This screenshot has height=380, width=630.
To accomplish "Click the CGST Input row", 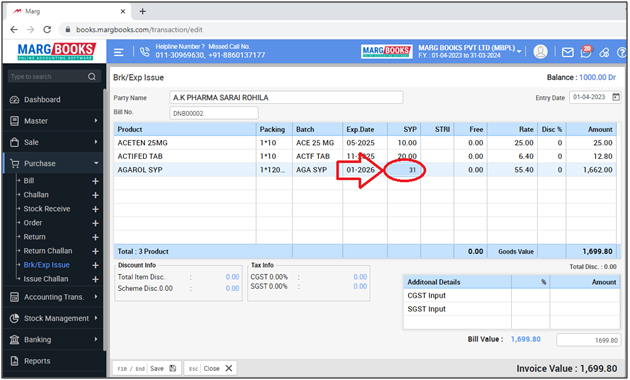I will coord(511,296).
